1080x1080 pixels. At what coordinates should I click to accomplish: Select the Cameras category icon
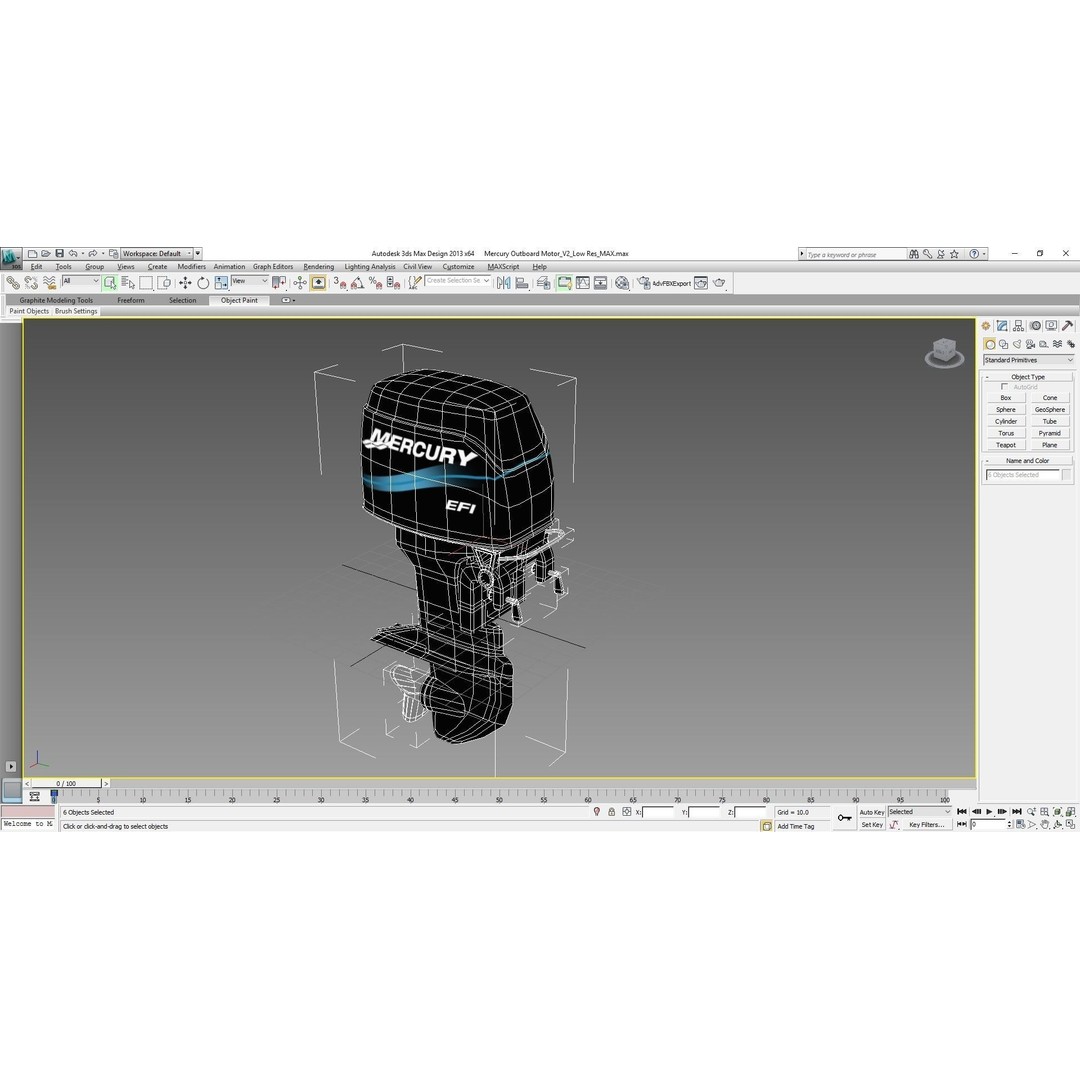click(x=1030, y=344)
